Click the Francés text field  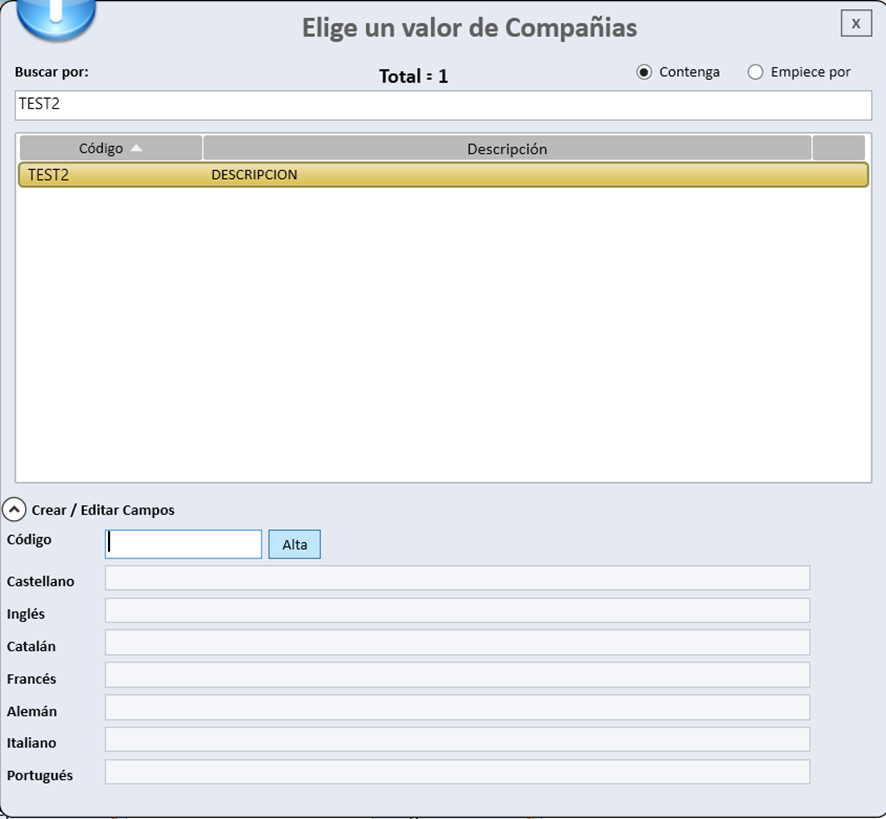pyautogui.click(x=457, y=675)
